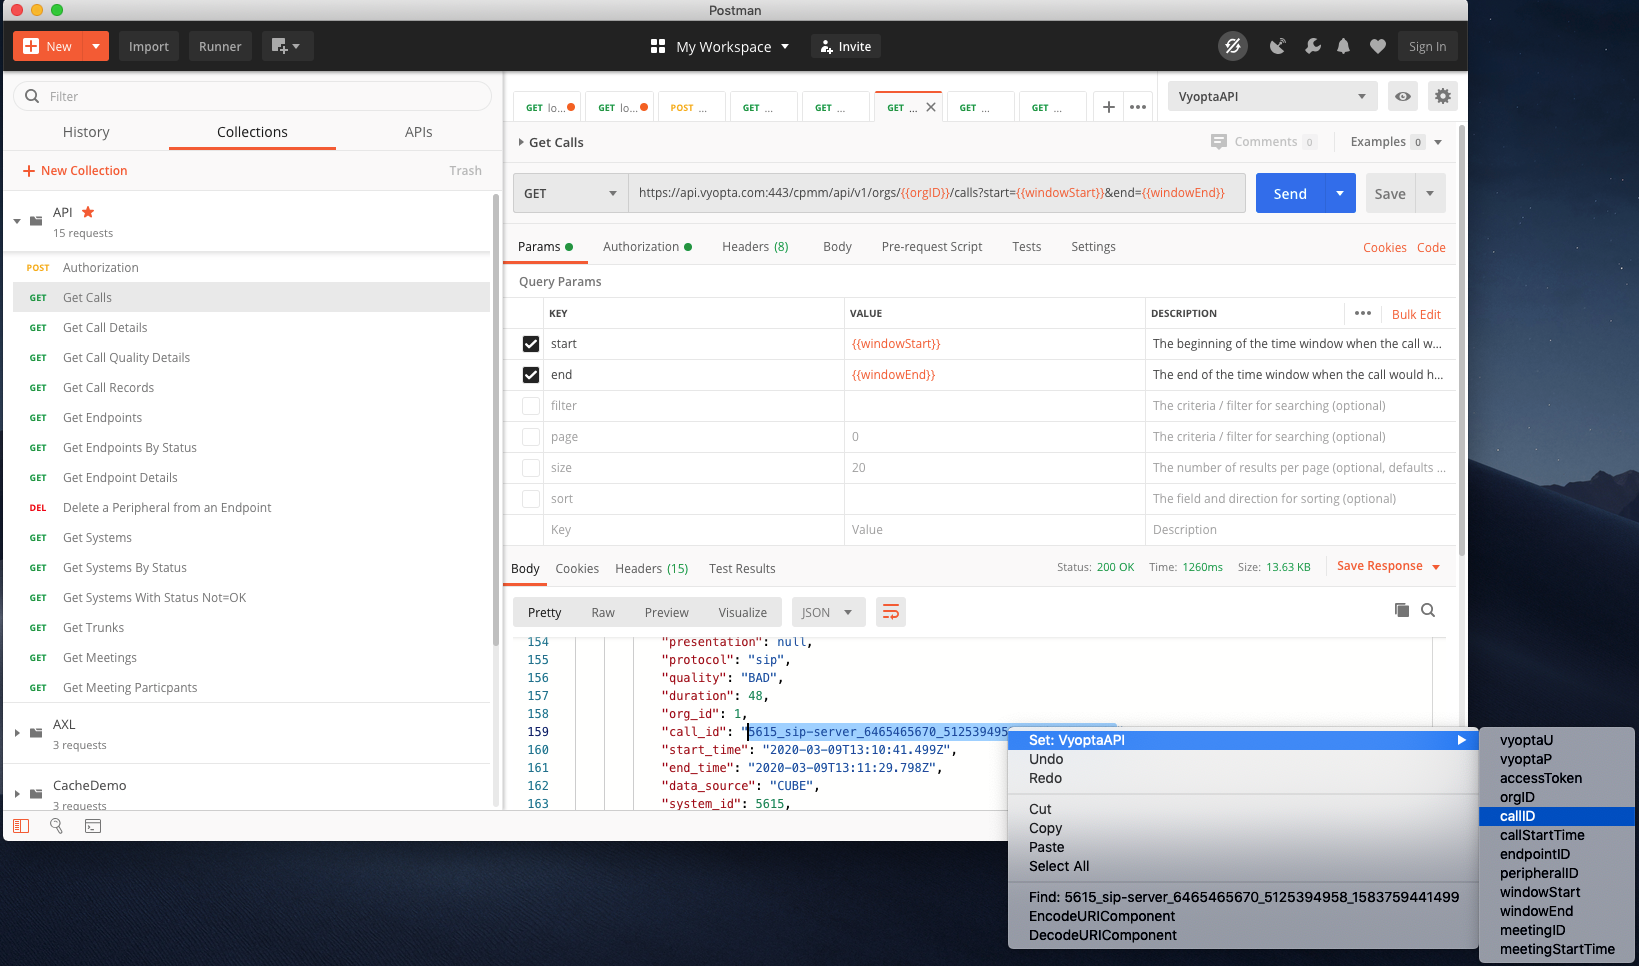The height and width of the screenshot is (966, 1639).
Task: Click the collections Filter input field
Action: (252, 96)
